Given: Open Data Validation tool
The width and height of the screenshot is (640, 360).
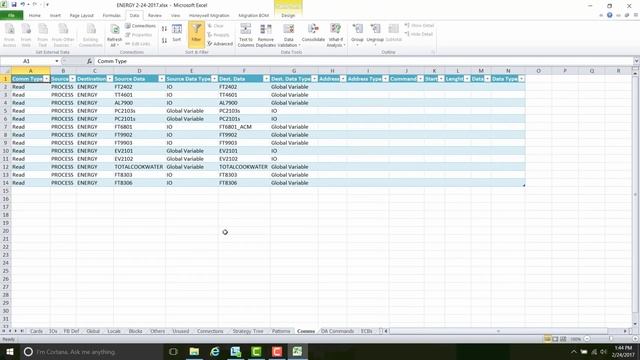Looking at the screenshot, I should pos(289,35).
